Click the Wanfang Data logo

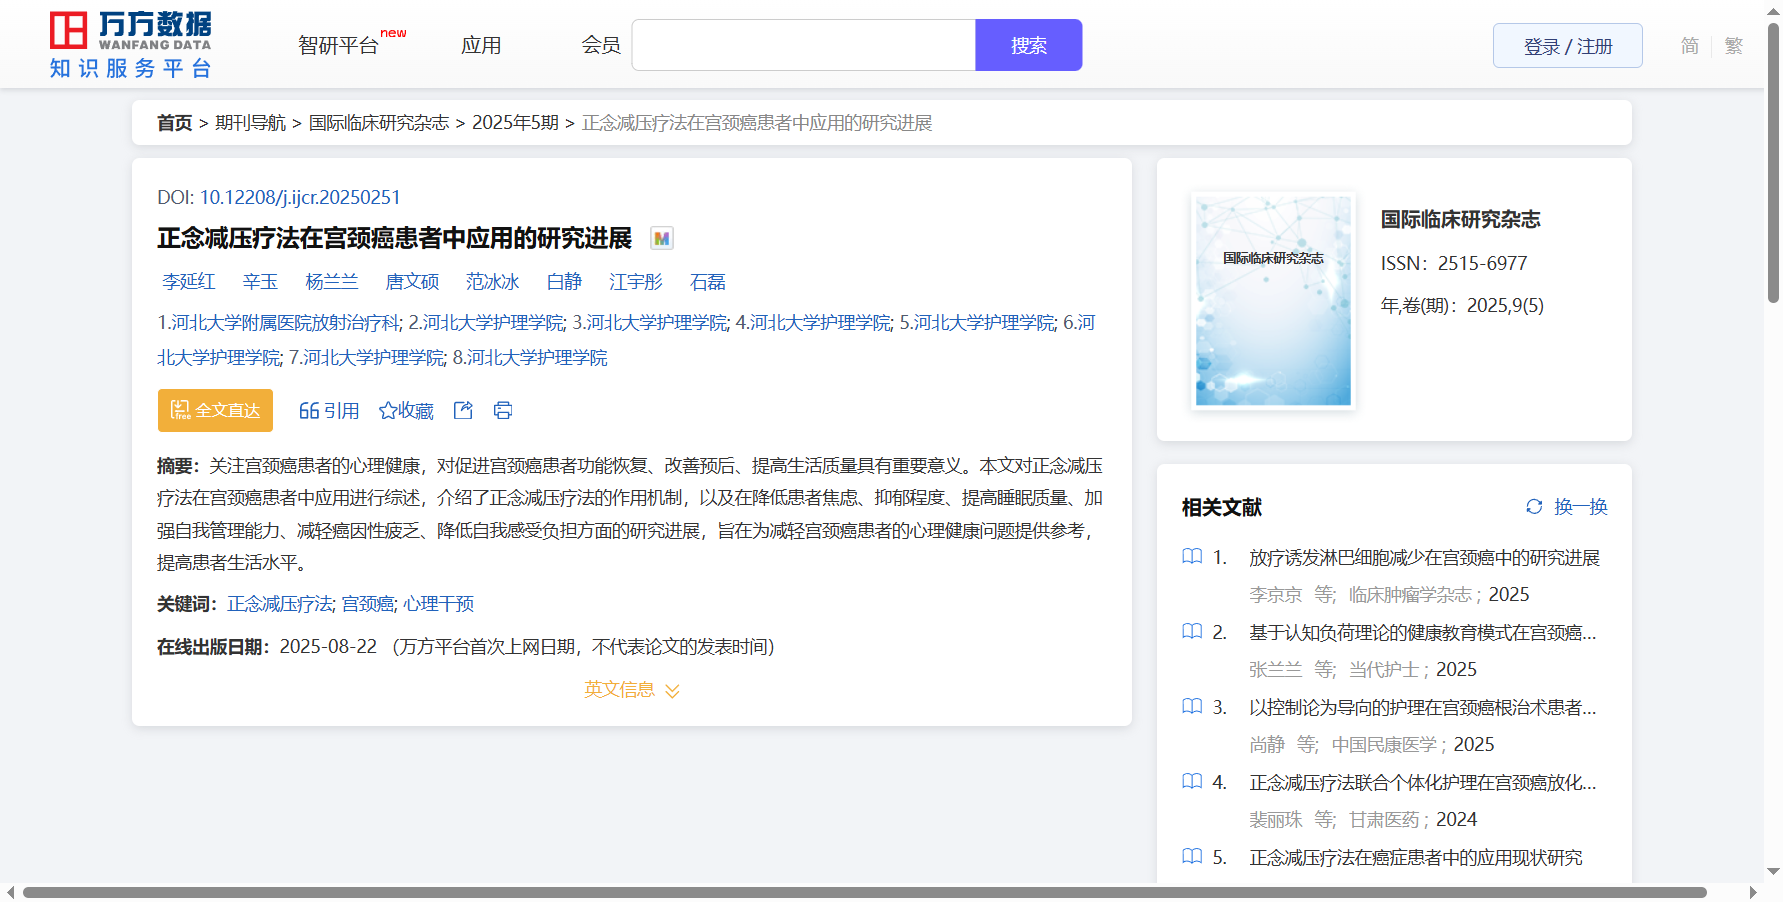pos(130,45)
